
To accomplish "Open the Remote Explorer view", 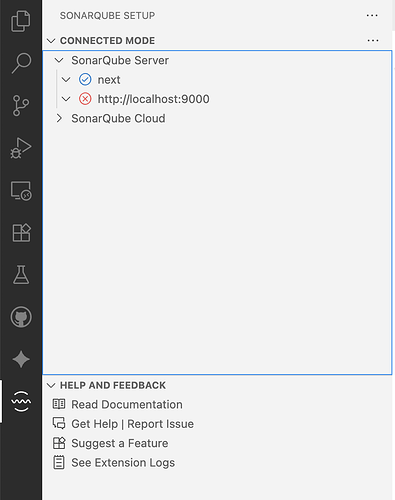I will coord(21,190).
